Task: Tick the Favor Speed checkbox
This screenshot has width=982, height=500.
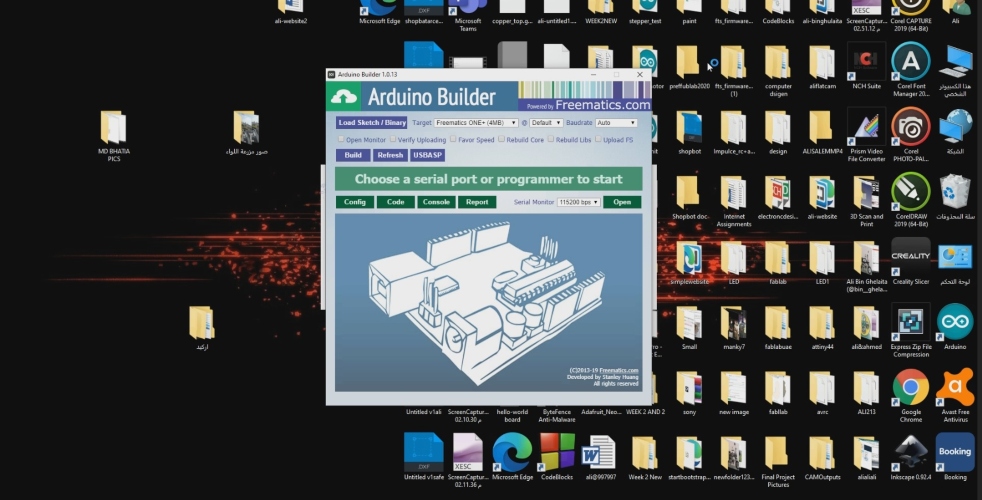Action: tap(453, 139)
